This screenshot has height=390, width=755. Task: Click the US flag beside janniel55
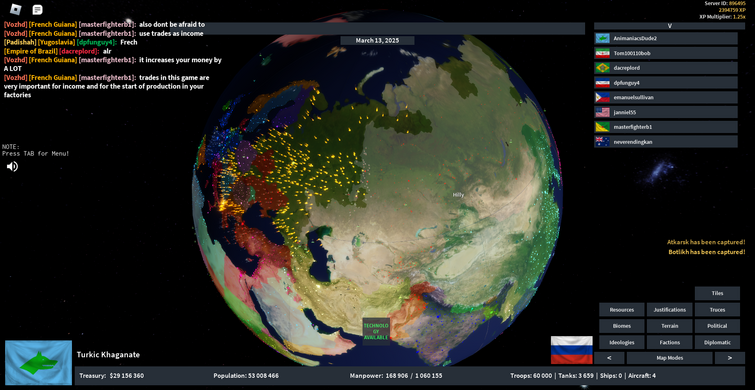602,112
